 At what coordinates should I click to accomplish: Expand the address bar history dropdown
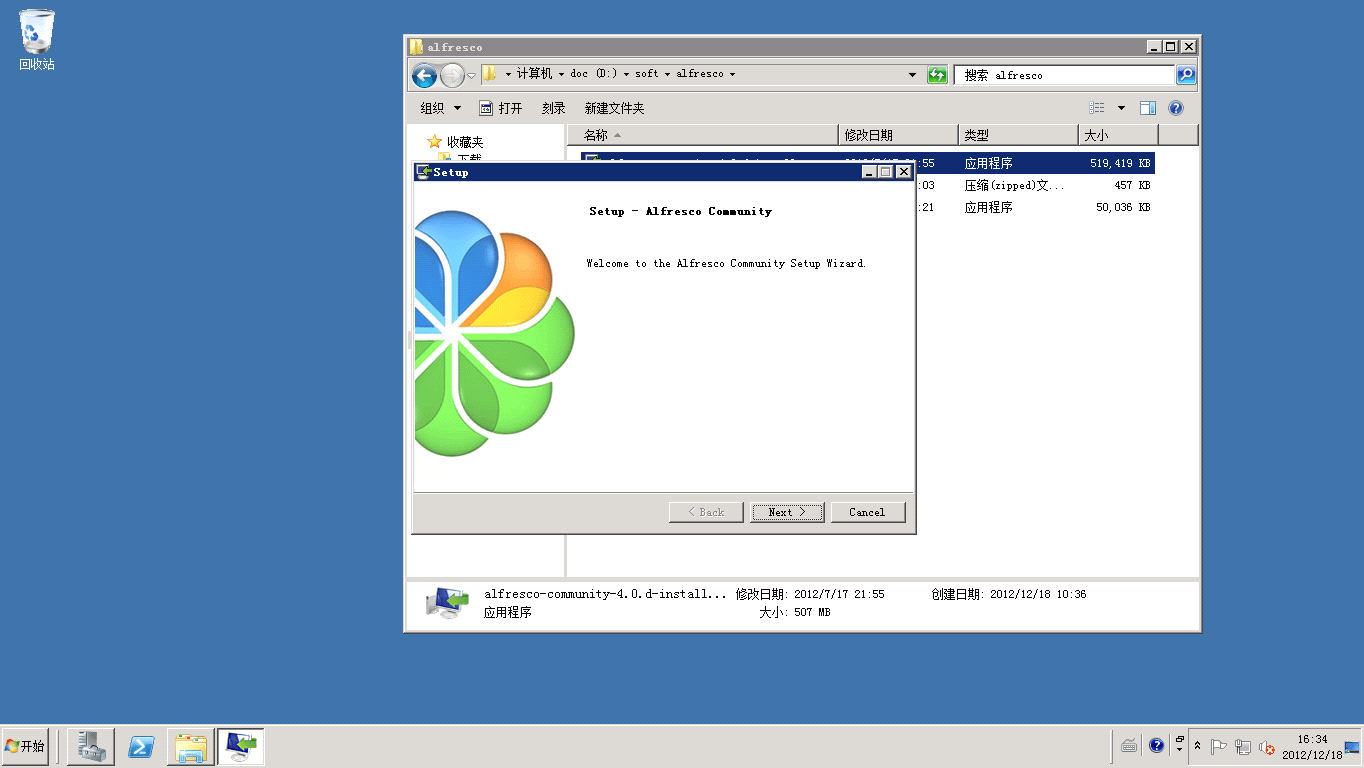(x=912, y=75)
